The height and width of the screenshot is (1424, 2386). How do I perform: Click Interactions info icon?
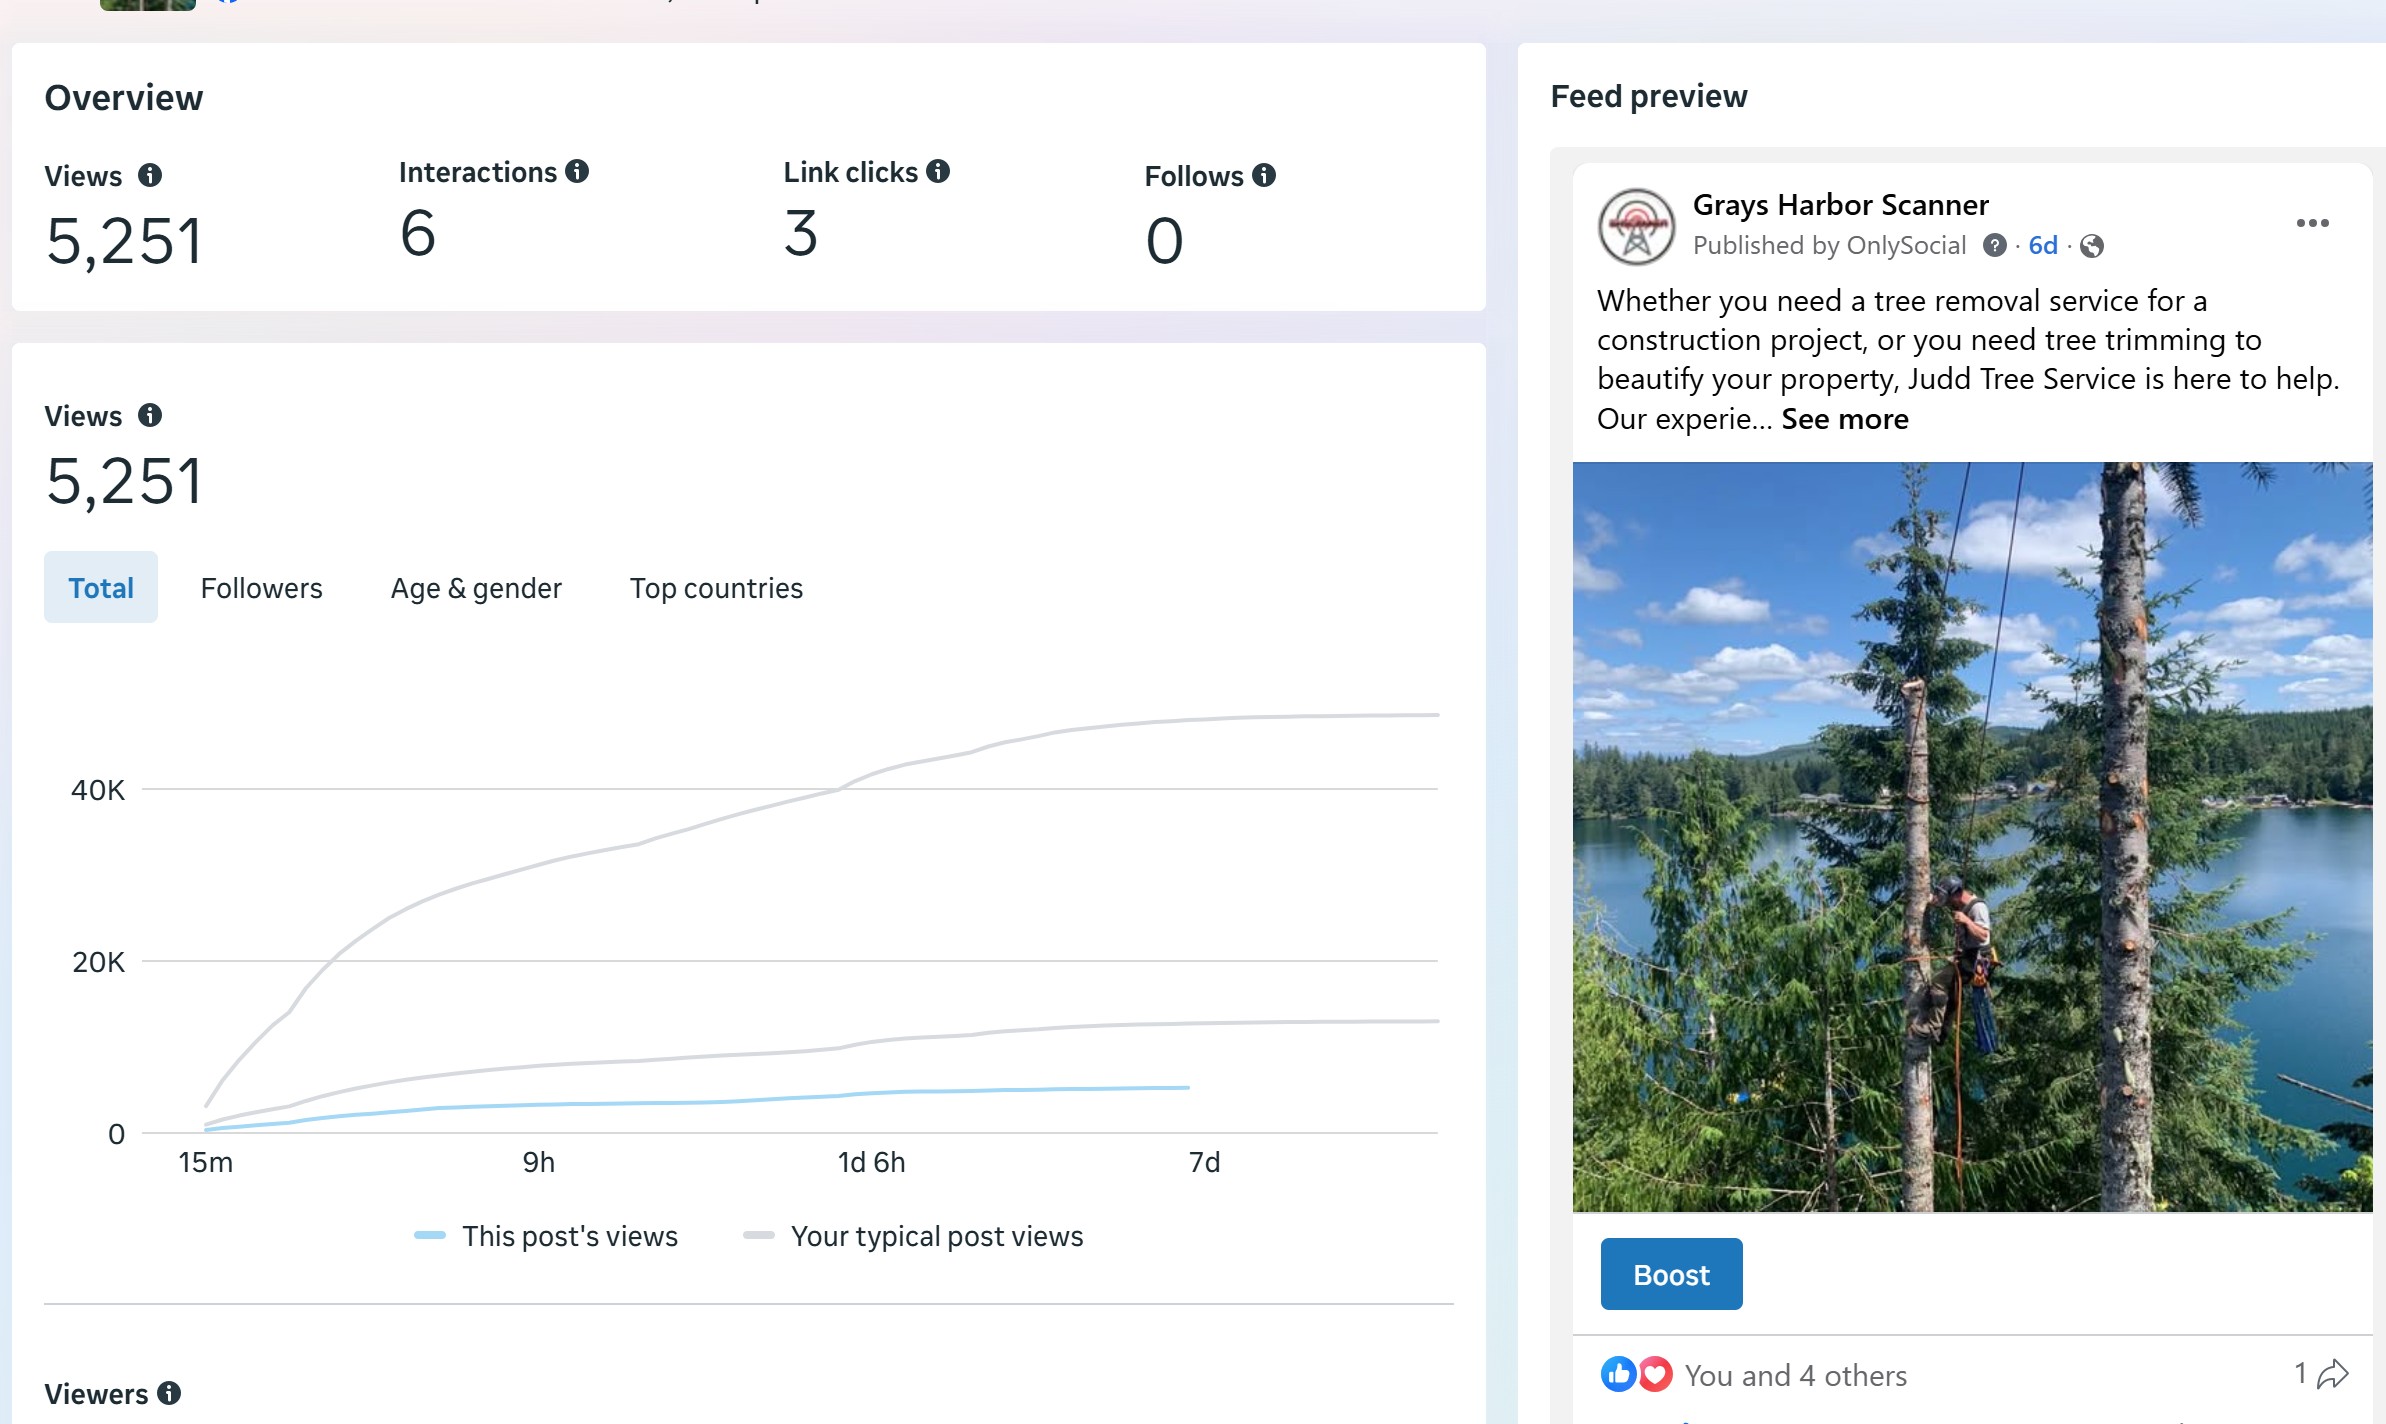pyautogui.click(x=577, y=172)
